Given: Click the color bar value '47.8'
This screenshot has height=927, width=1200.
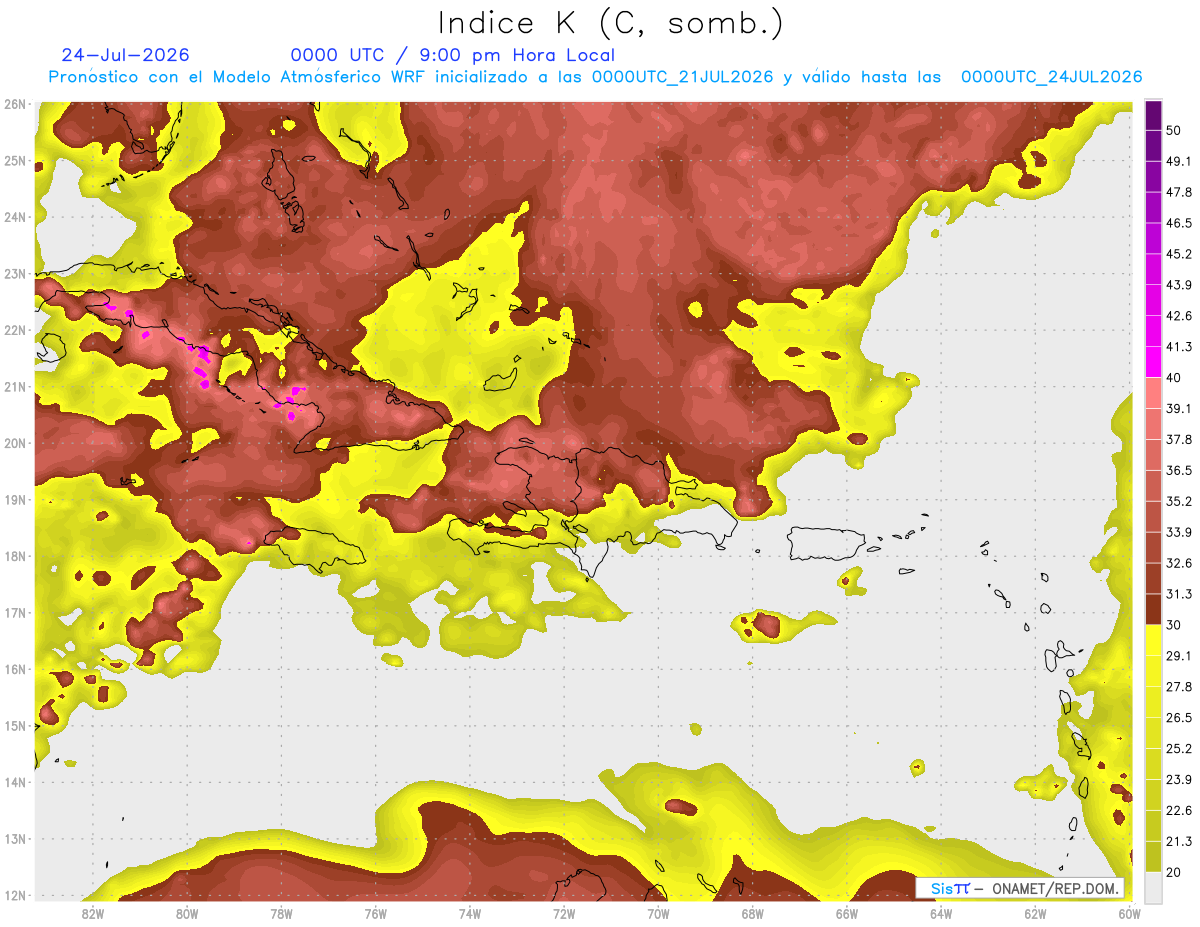Looking at the screenshot, I should (1179, 191).
